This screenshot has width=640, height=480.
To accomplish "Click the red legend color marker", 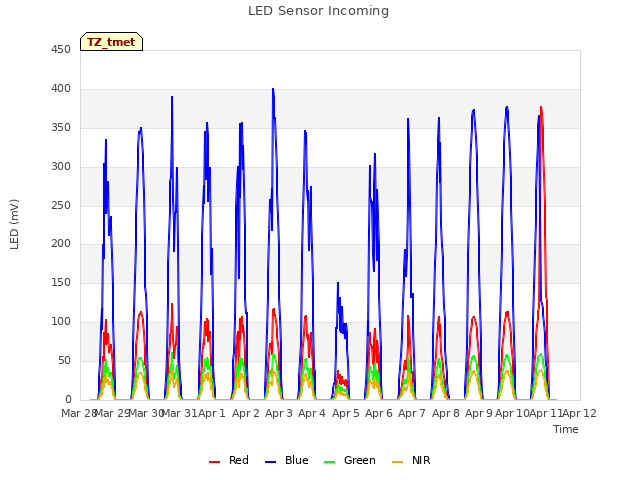I will [214, 462].
